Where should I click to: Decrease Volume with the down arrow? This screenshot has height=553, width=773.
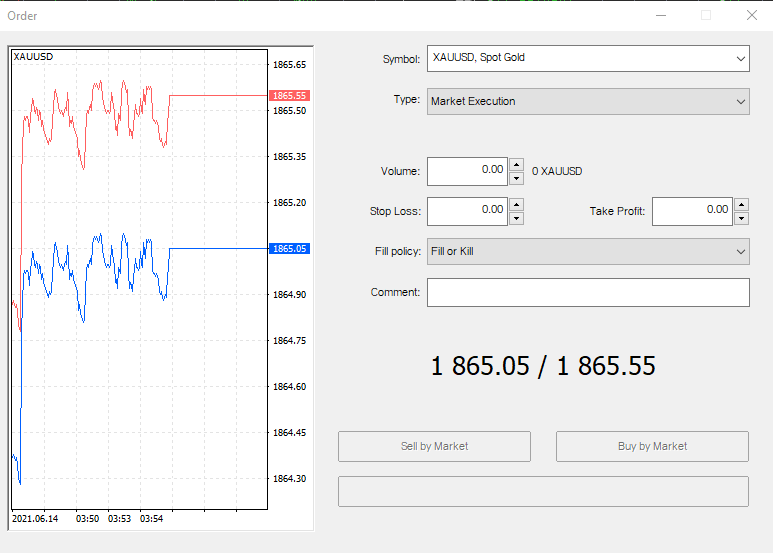pos(516,178)
